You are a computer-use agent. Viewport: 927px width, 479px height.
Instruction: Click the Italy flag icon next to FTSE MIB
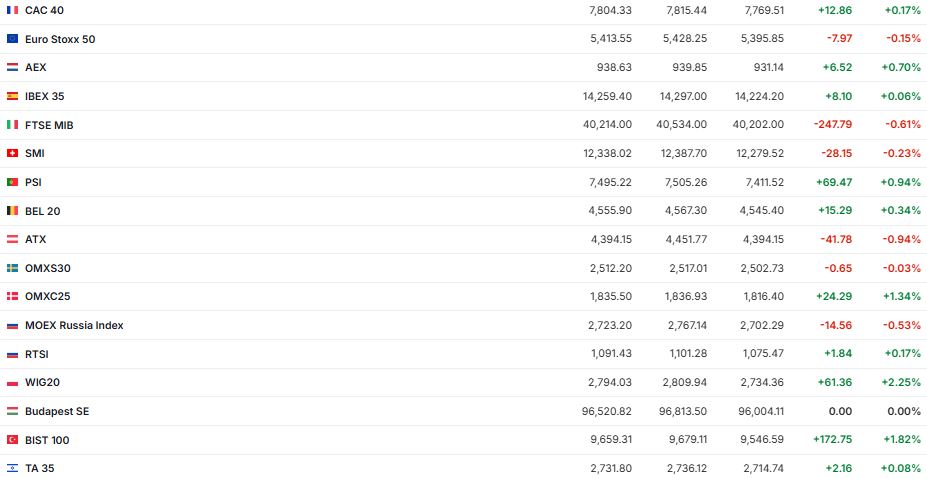(12, 125)
